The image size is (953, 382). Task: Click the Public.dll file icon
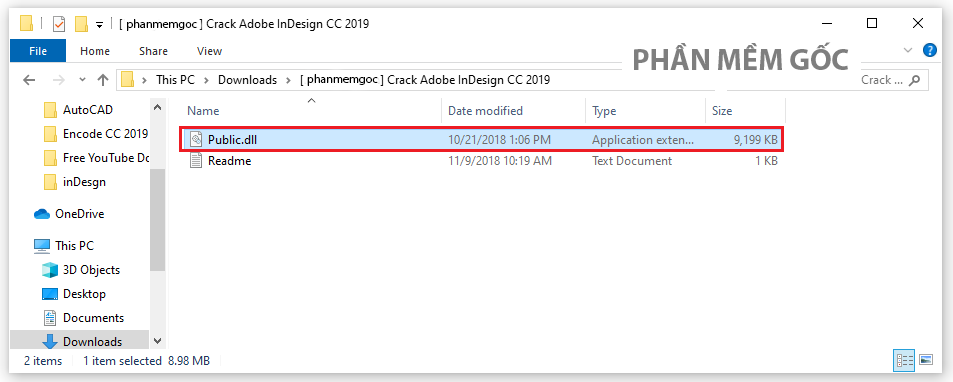point(196,140)
